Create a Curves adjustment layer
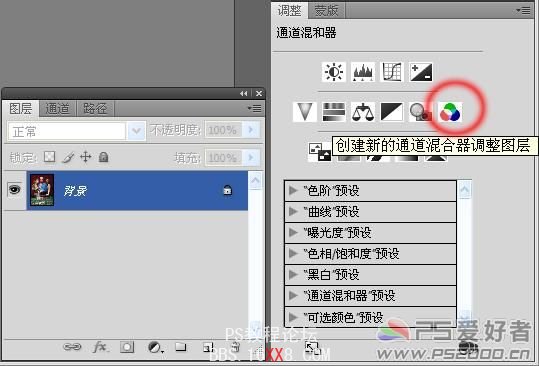 click(392, 72)
